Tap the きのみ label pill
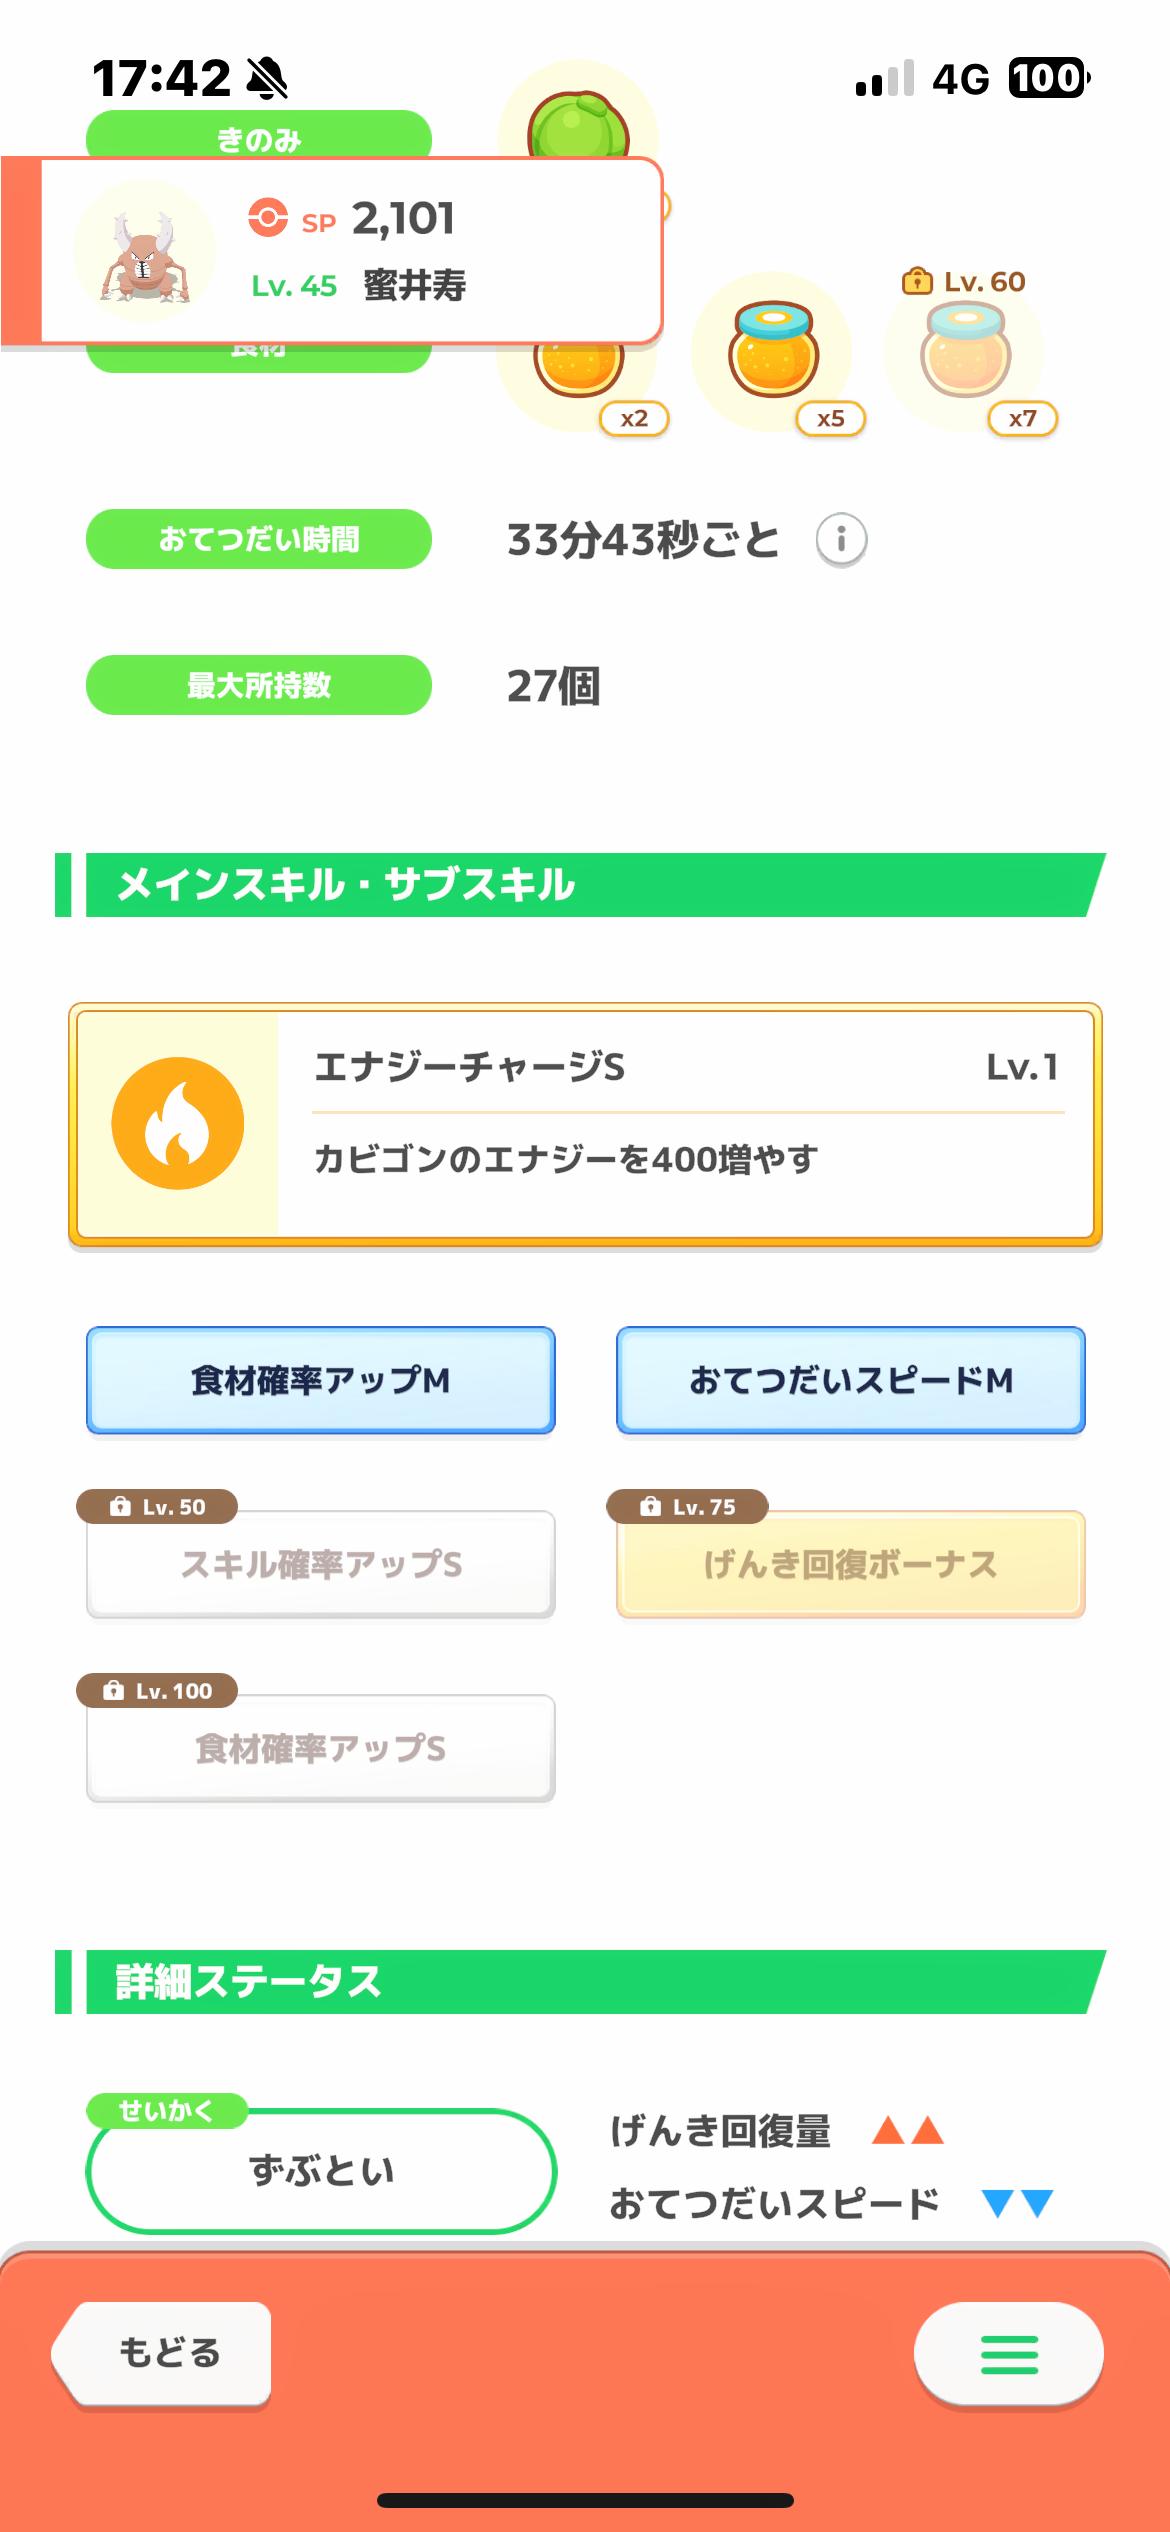Screen dimensions: 1170x2532 (258, 135)
